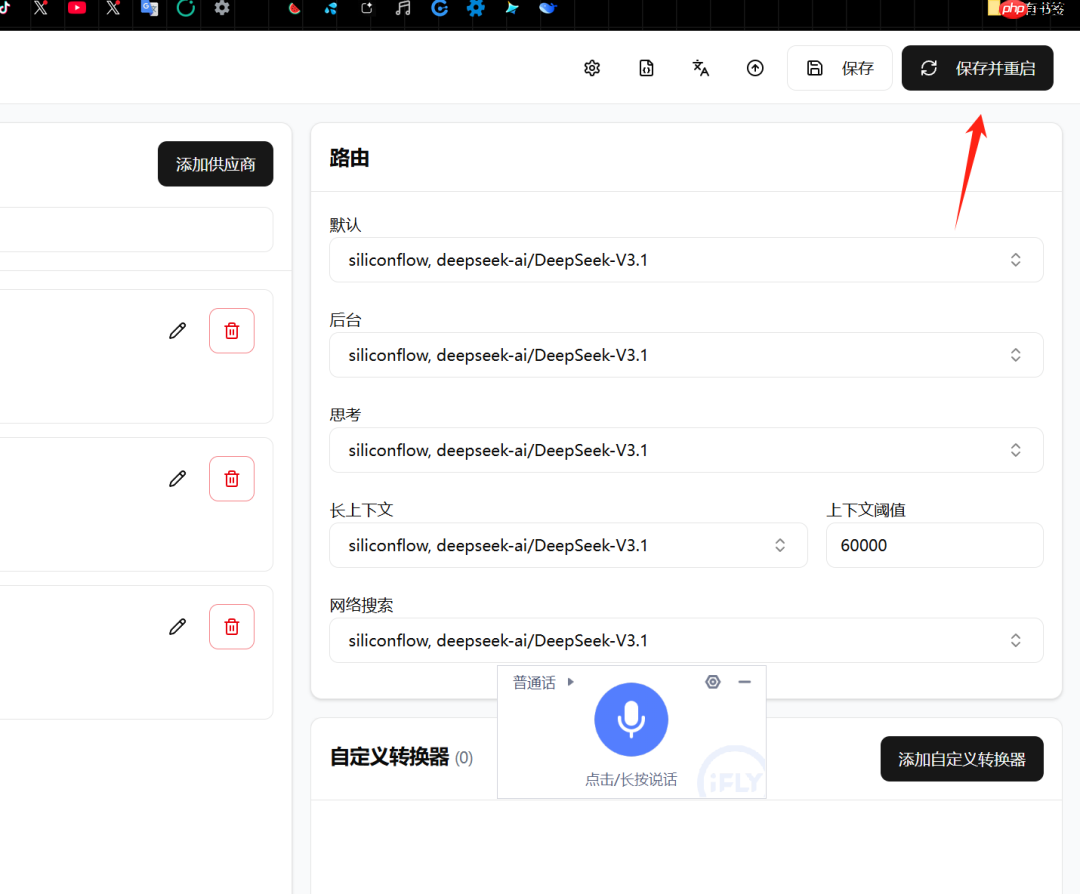Image resolution: width=1080 pixels, height=894 pixels.
Task: Click the 添加自定义转换器 button
Action: tap(961, 759)
